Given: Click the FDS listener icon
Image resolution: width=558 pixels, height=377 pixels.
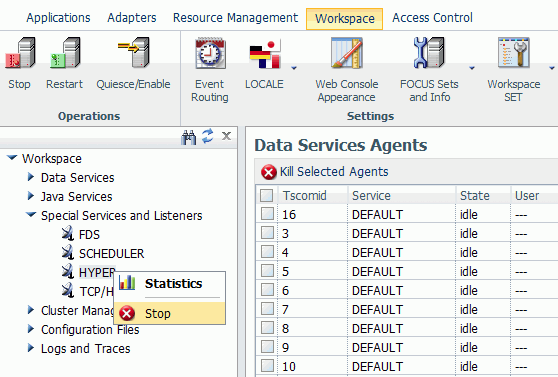Looking at the screenshot, I should (68, 234).
